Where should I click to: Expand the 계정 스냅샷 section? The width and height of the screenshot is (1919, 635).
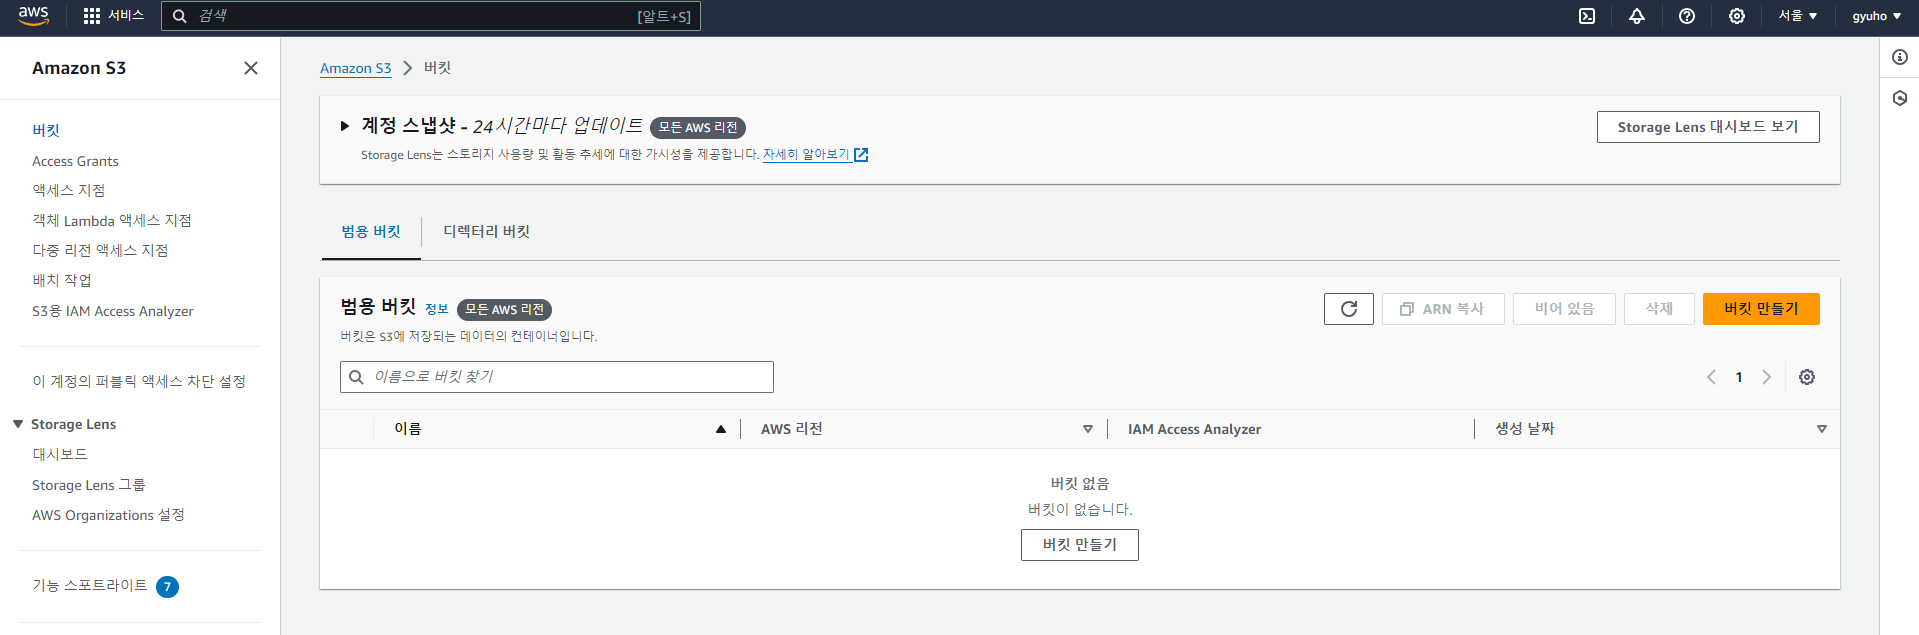click(x=345, y=126)
